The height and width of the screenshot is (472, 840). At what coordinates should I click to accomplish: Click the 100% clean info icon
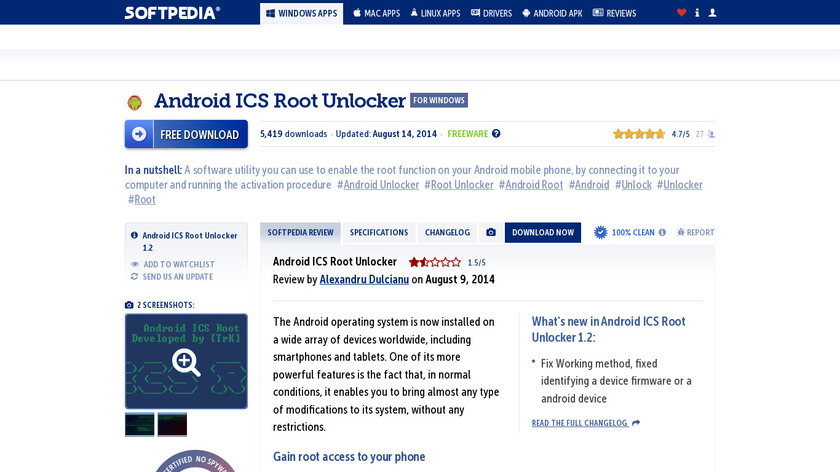click(x=662, y=232)
